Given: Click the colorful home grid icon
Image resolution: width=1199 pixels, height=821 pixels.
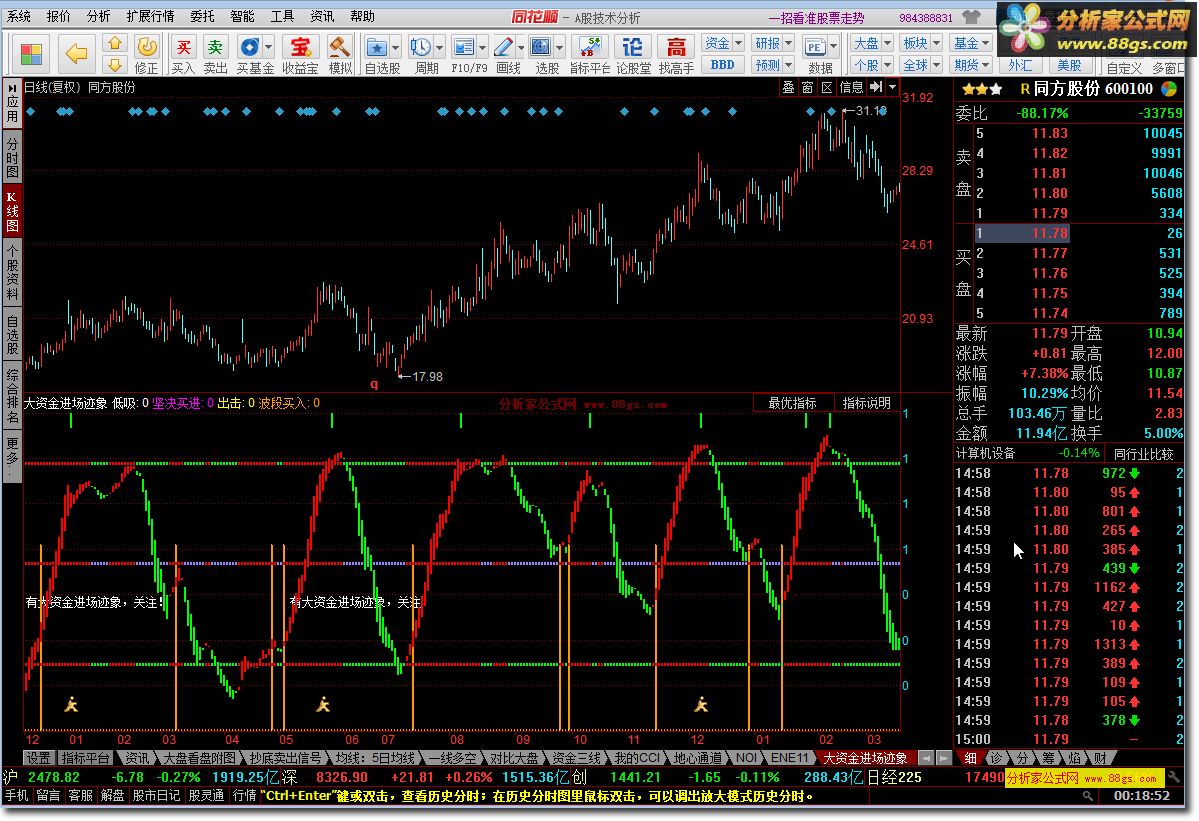Looking at the screenshot, I should (x=31, y=54).
